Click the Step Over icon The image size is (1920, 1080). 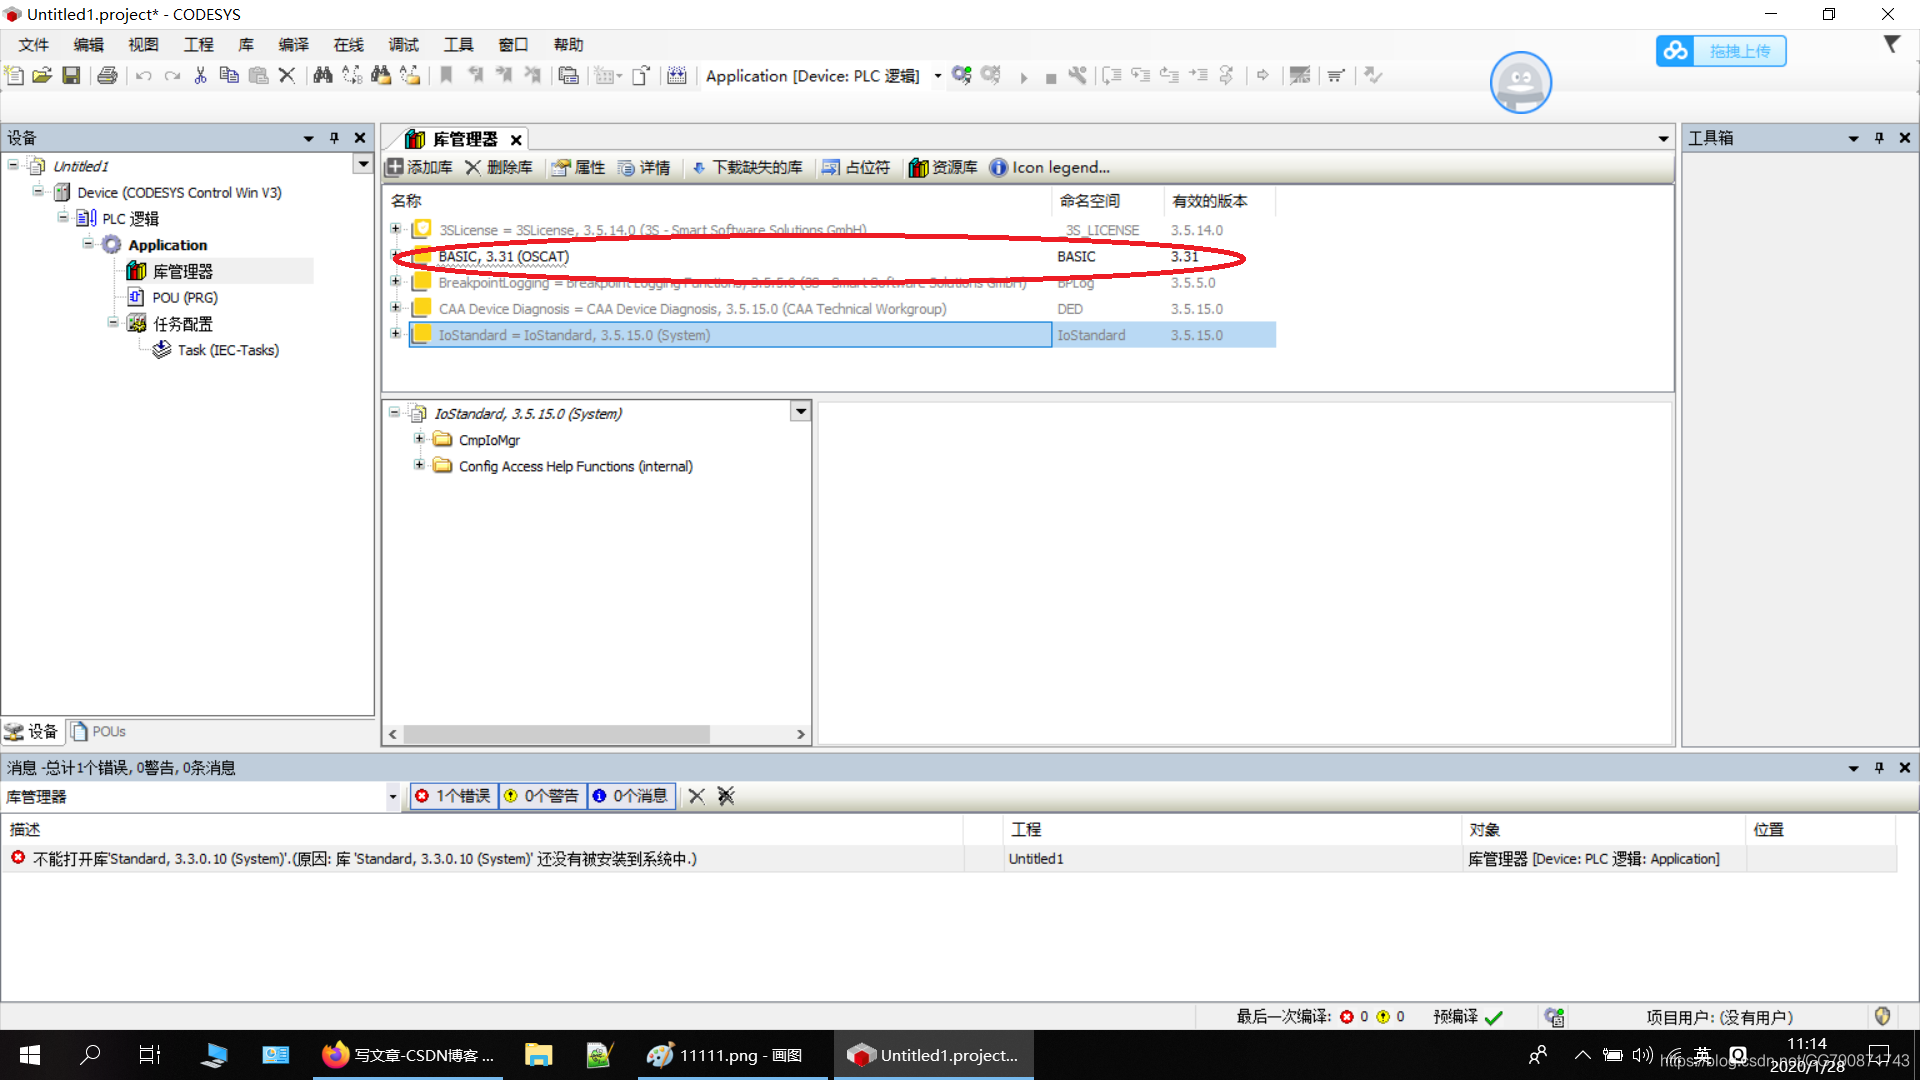tap(1112, 75)
